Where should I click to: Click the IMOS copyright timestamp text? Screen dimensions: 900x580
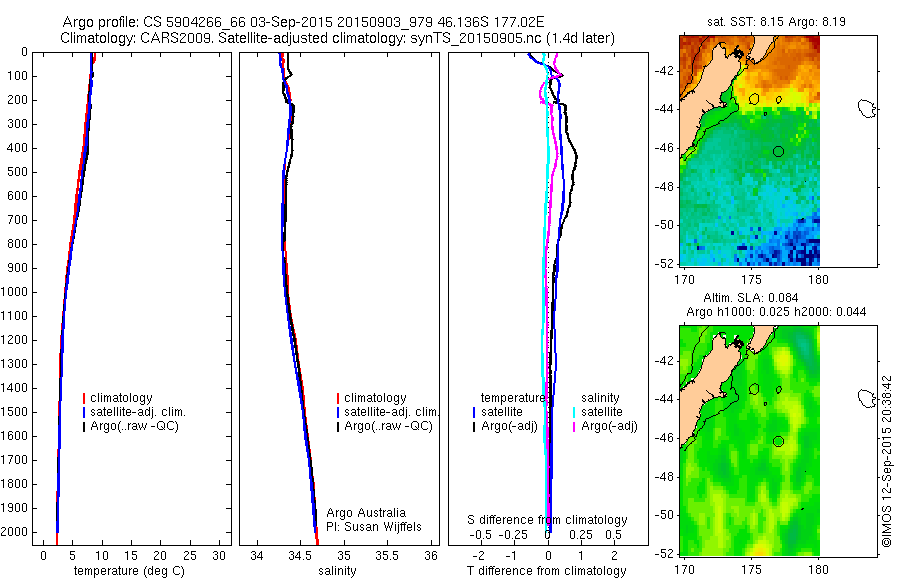click(x=887, y=461)
